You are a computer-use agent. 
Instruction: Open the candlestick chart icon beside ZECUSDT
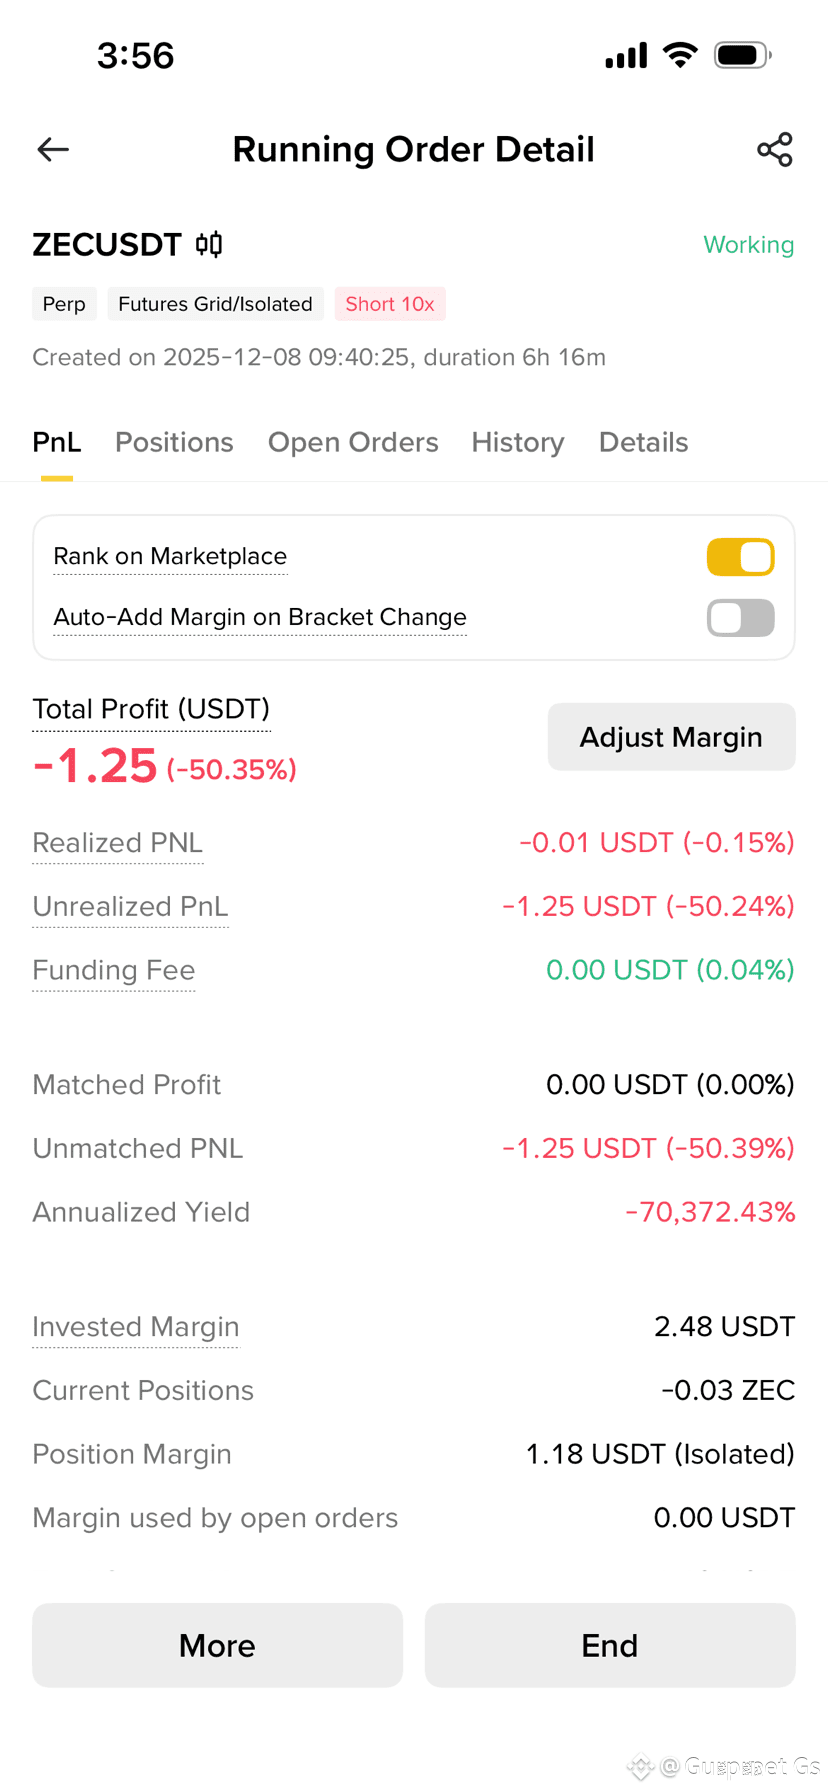(x=209, y=244)
